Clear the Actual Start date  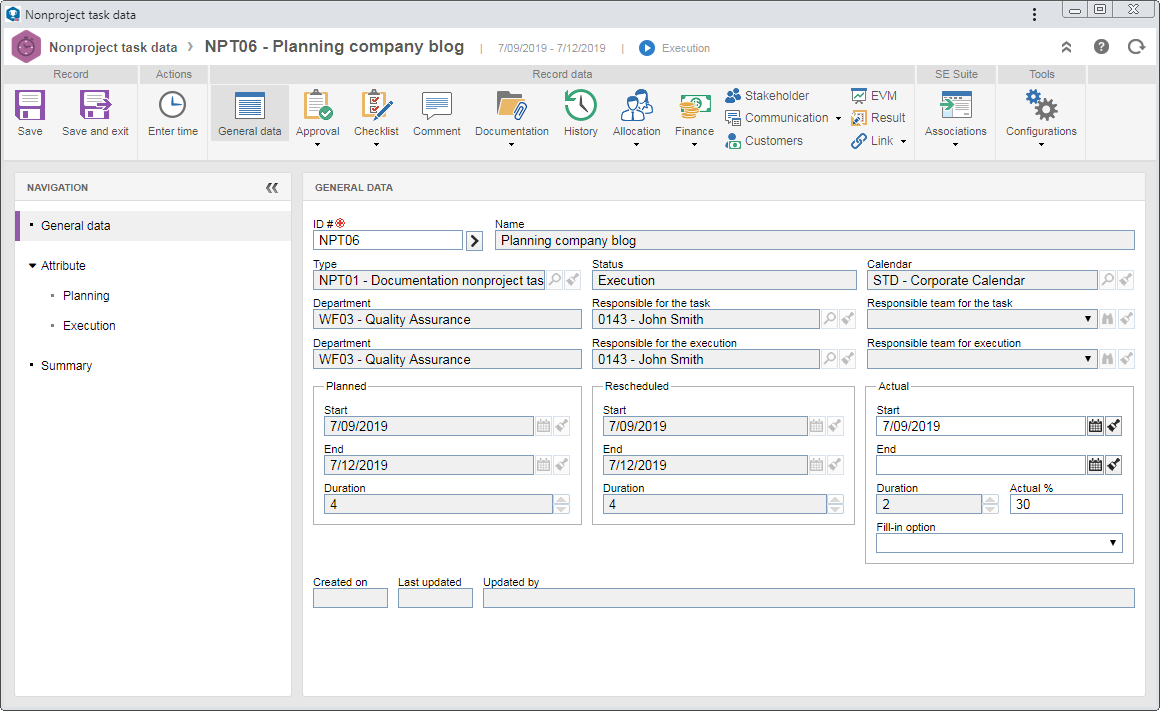(x=1113, y=425)
